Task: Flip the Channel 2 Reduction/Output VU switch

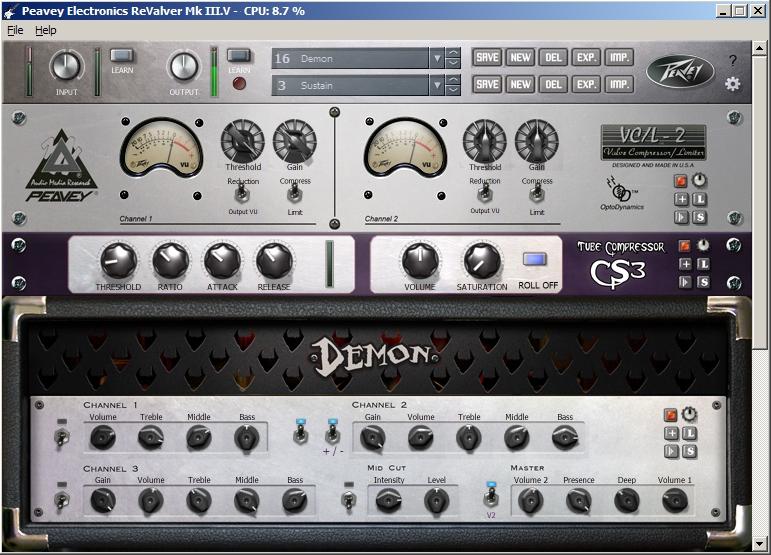Action: point(485,194)
